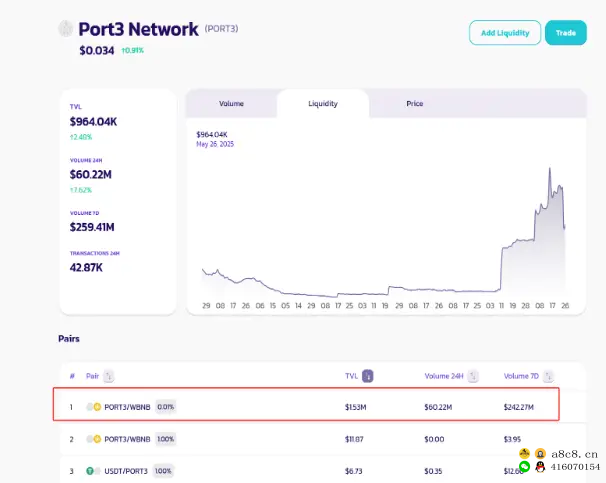The height and width of the screenshot is (483, 606).
Task: Click the 0.01% fee tier badge
Action: tap(166, 407)
